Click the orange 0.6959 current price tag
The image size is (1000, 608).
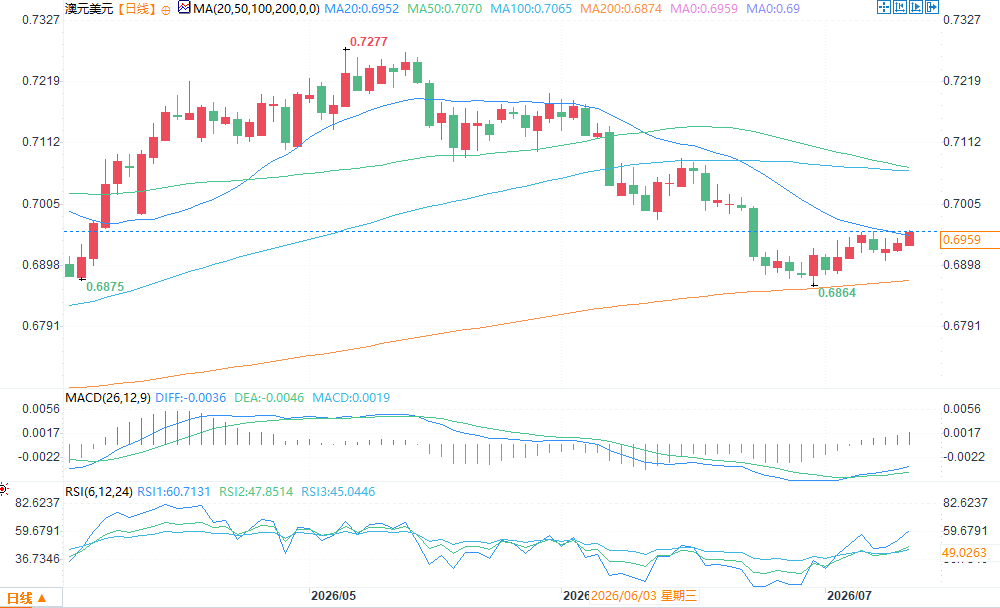coord(970,240)
